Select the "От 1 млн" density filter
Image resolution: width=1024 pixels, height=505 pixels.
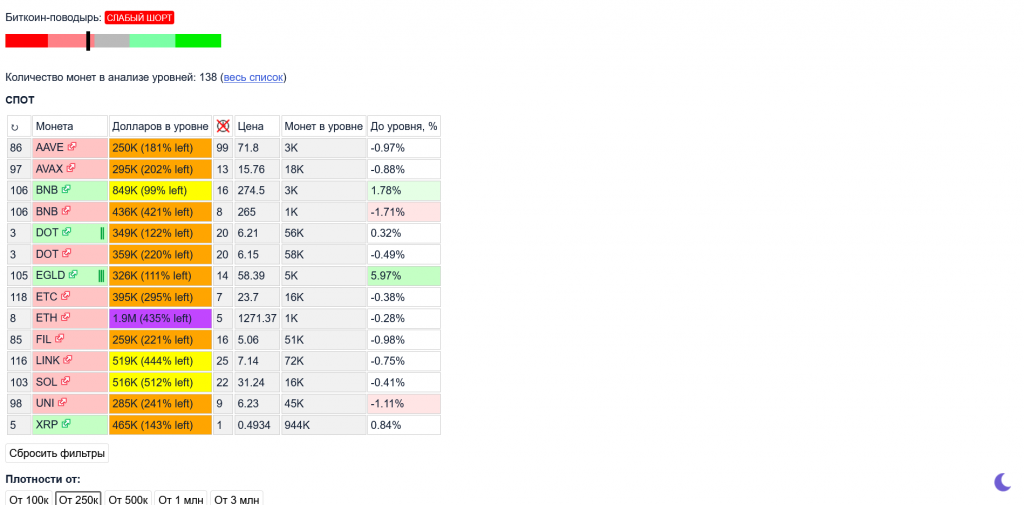coord(181,499)
